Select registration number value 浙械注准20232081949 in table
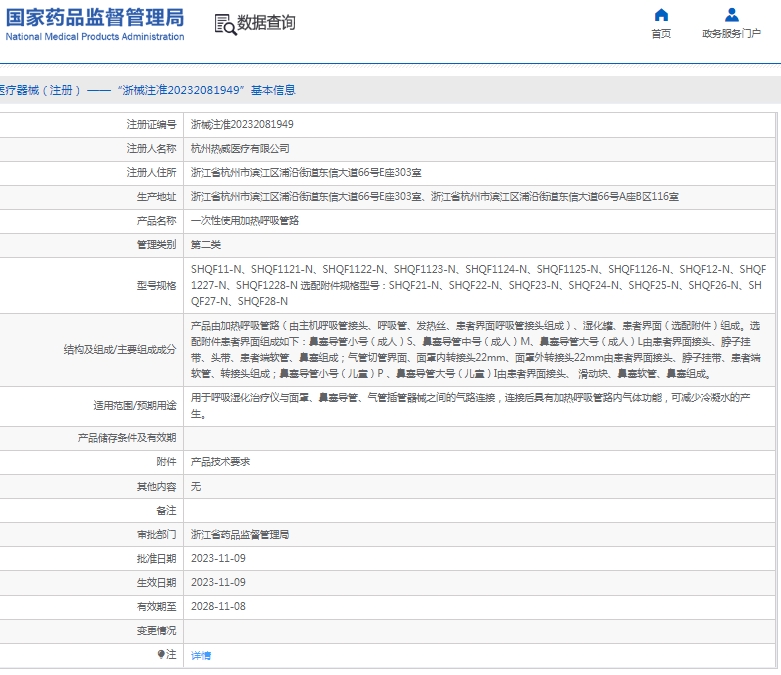The width and height of the screenshot is (781, 675). point(242,125)
